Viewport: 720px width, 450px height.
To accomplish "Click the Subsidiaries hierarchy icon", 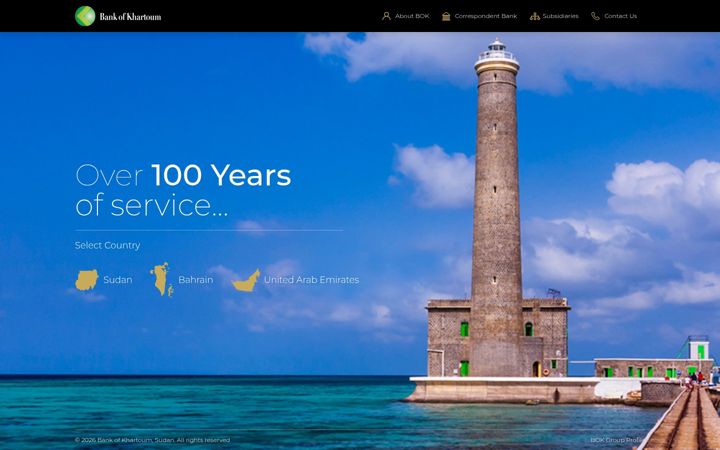I will click(534, 16).
